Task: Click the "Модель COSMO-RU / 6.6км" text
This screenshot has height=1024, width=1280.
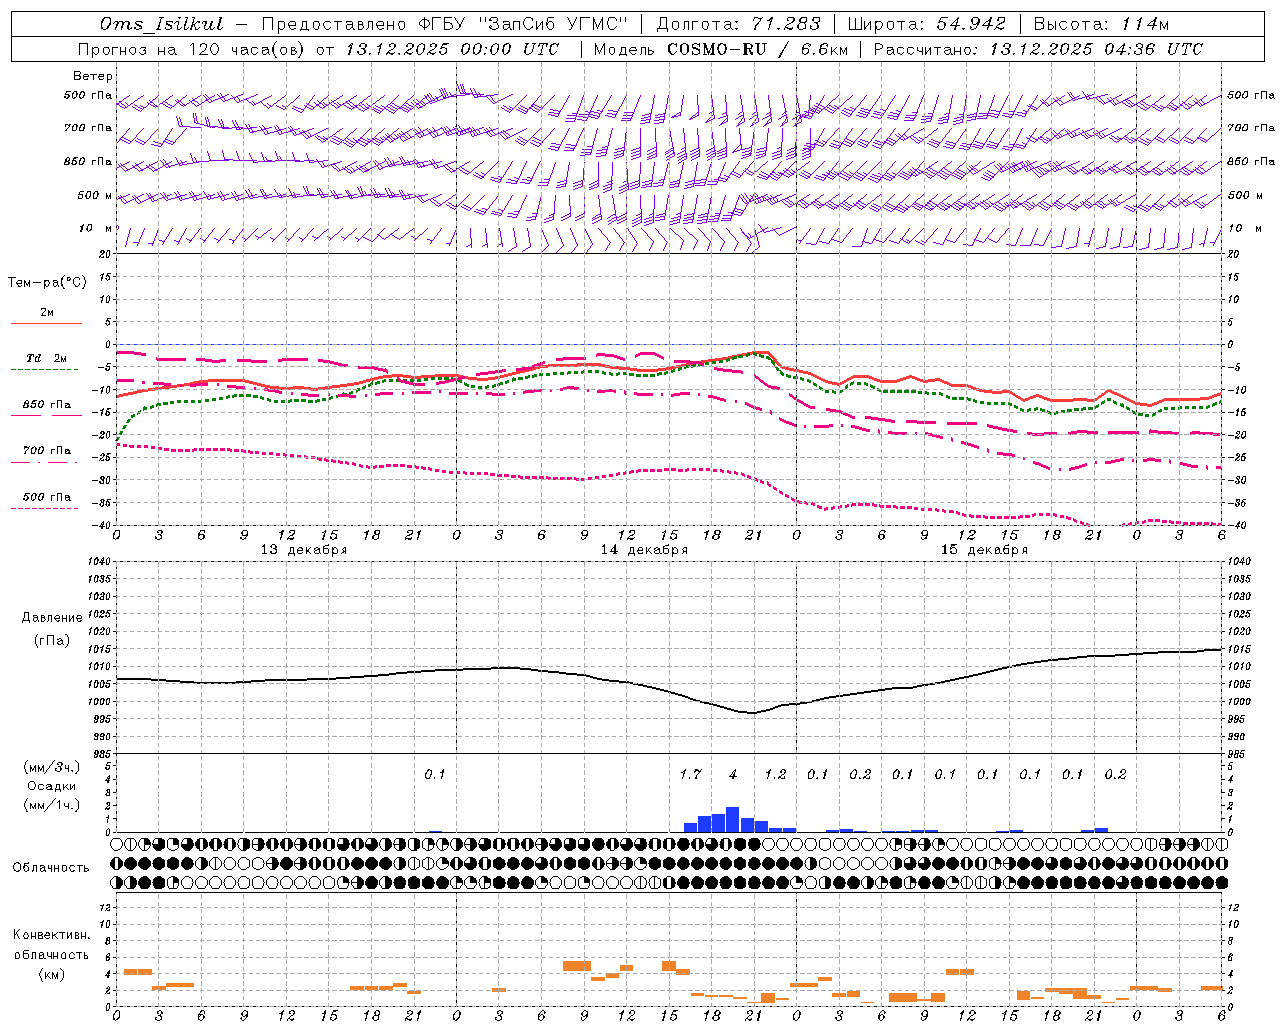Action: 721,49
